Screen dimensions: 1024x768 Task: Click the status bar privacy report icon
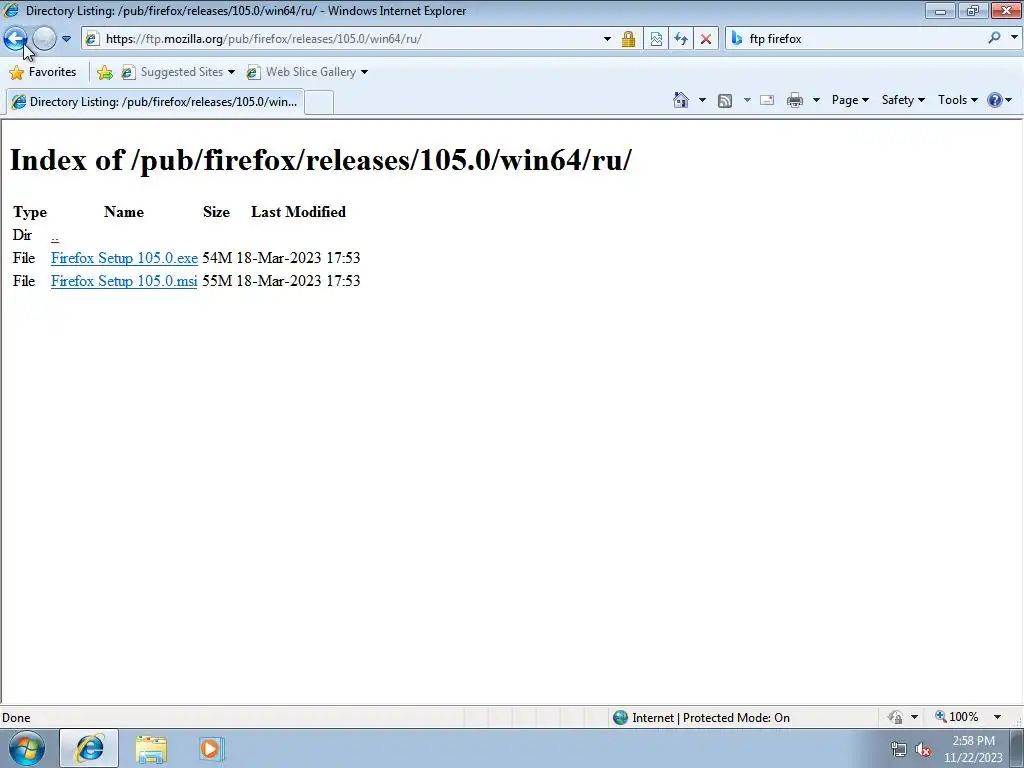pyautogui.click(x=895, y=718)
